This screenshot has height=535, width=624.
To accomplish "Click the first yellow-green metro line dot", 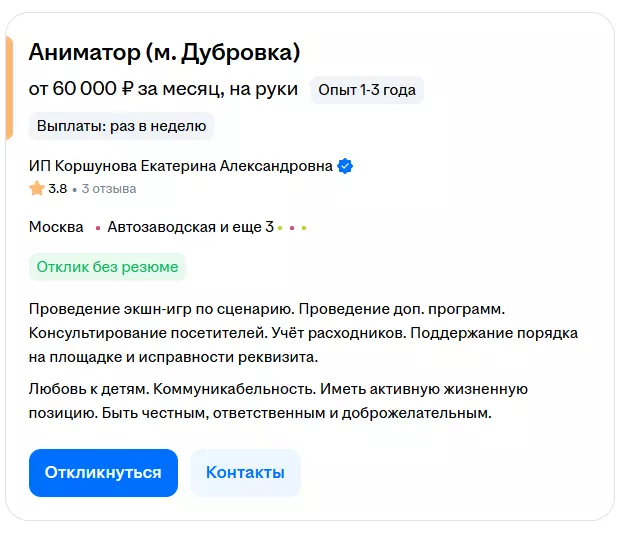I will (x=280, y=228).
